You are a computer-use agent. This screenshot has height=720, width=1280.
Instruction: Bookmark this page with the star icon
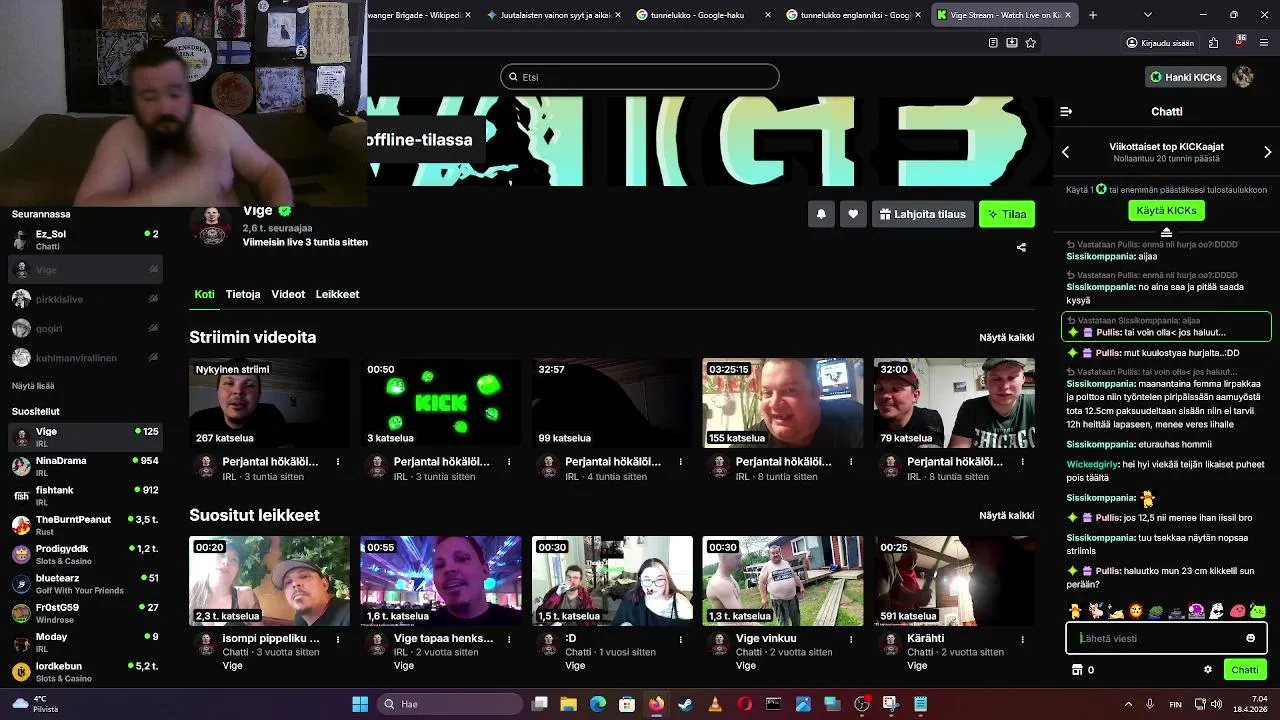pos(1030,43)
